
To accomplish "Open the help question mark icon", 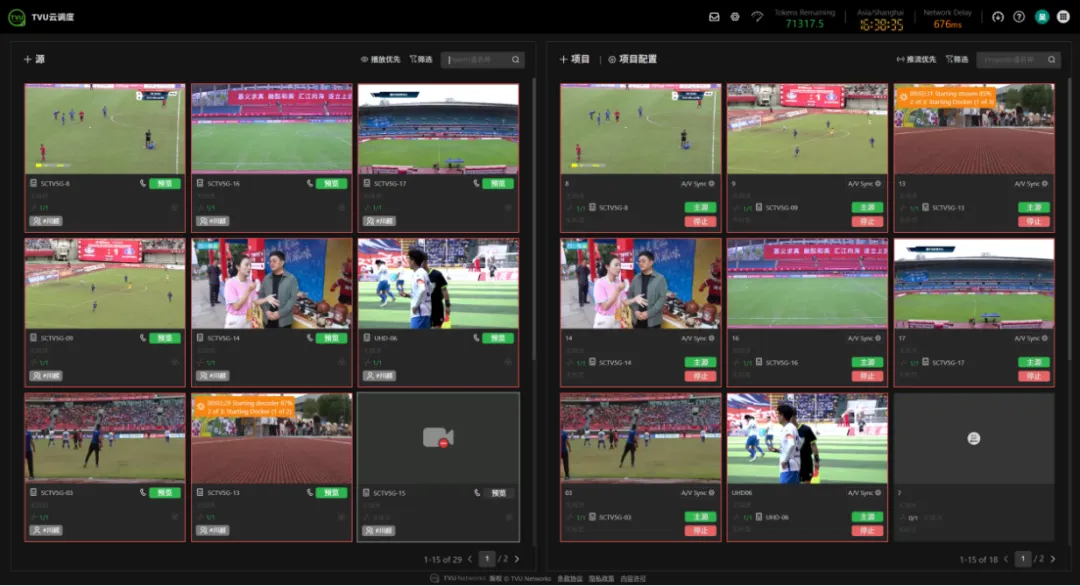I will (1019, 17).
